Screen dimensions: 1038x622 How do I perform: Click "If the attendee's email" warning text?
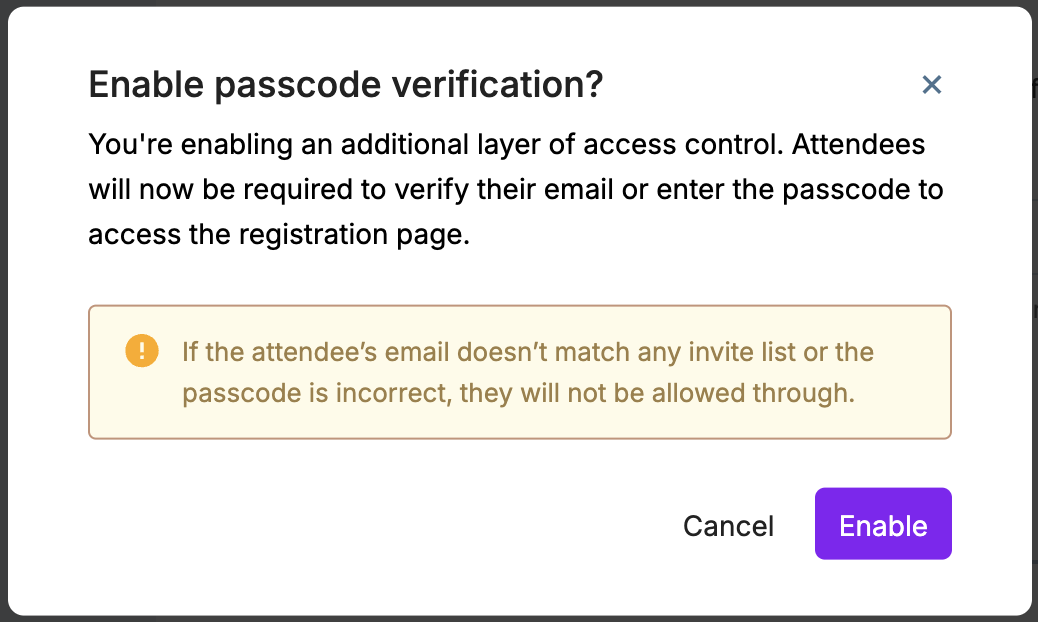315,352
